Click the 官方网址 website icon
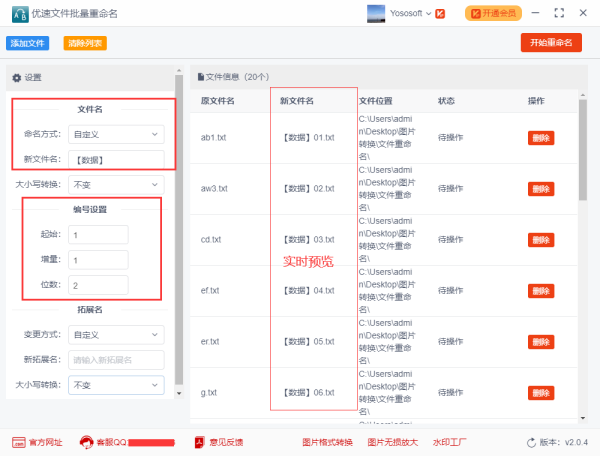 point(18,442)
